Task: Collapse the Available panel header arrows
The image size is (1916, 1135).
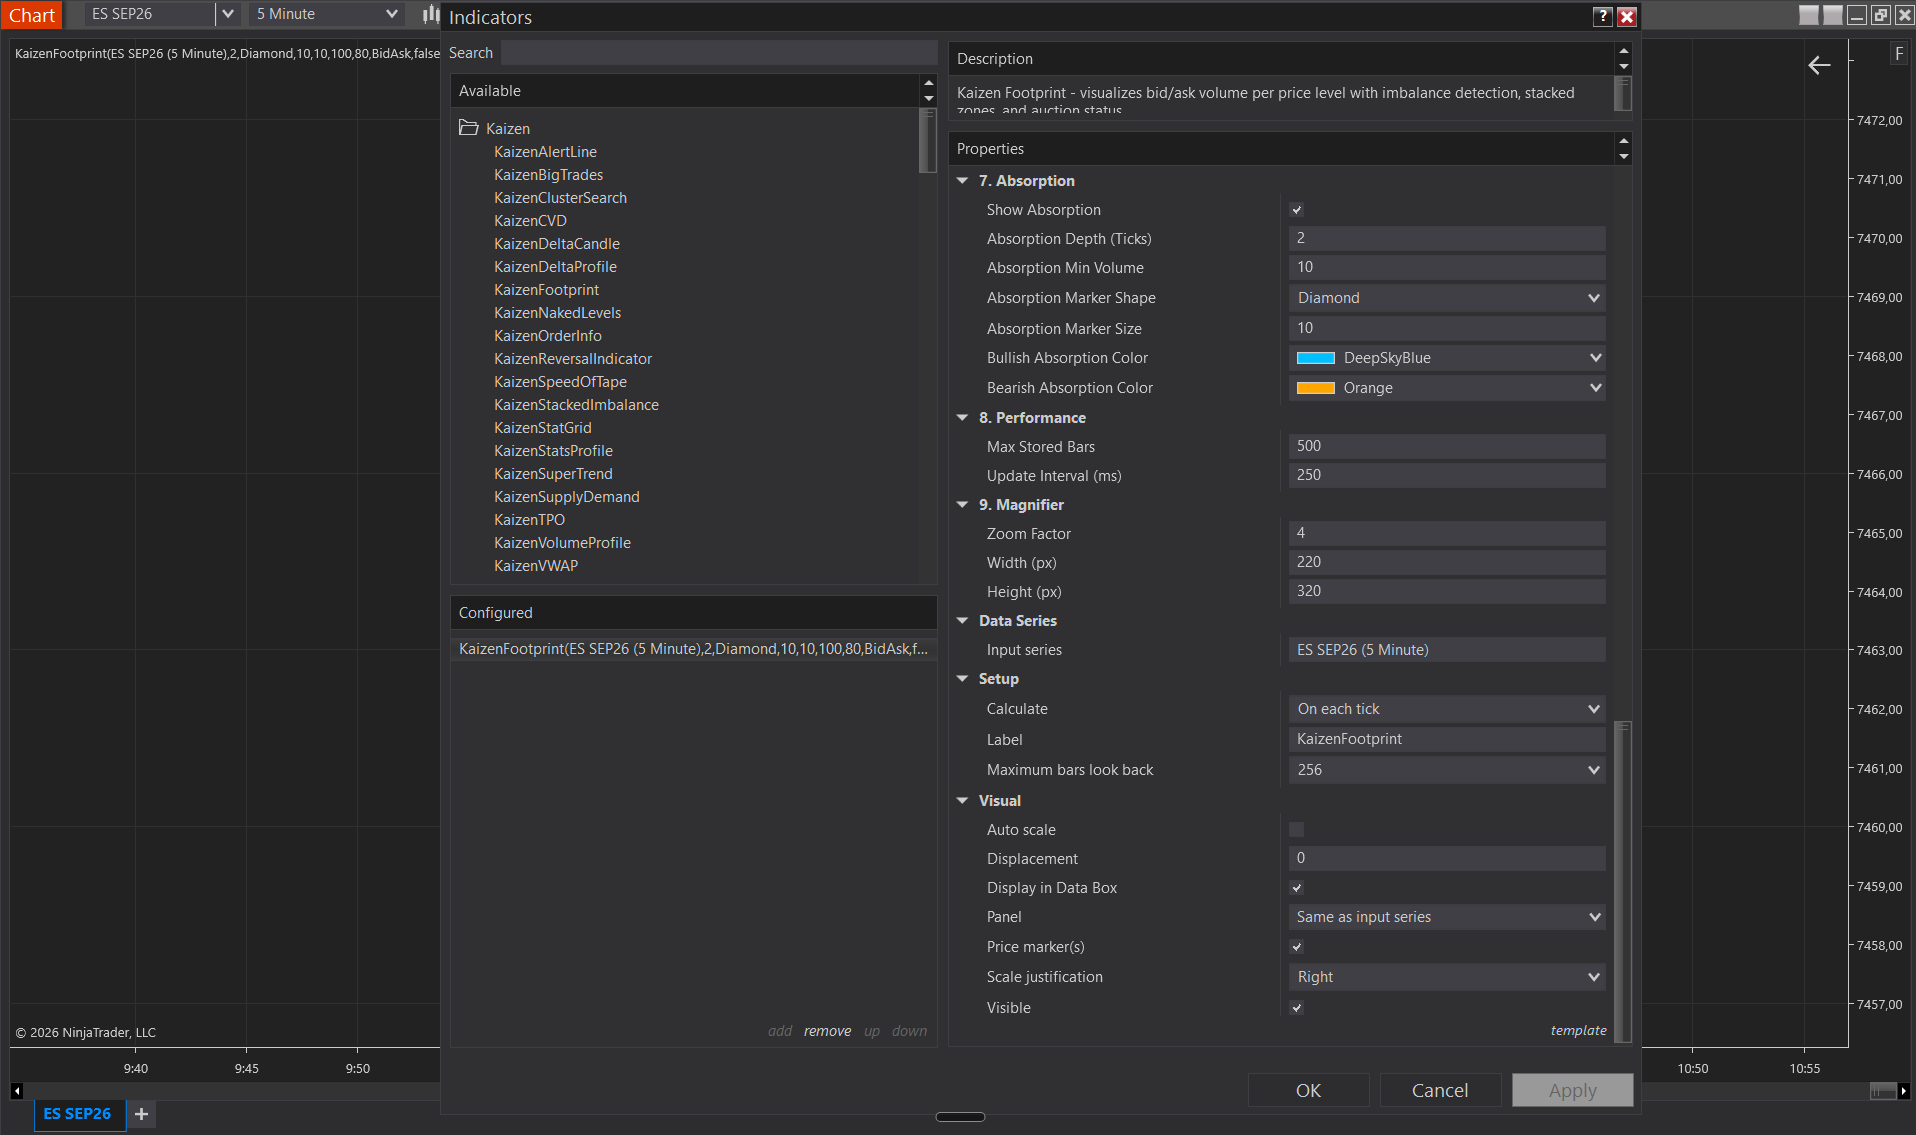Action: [x=929, y=91]
